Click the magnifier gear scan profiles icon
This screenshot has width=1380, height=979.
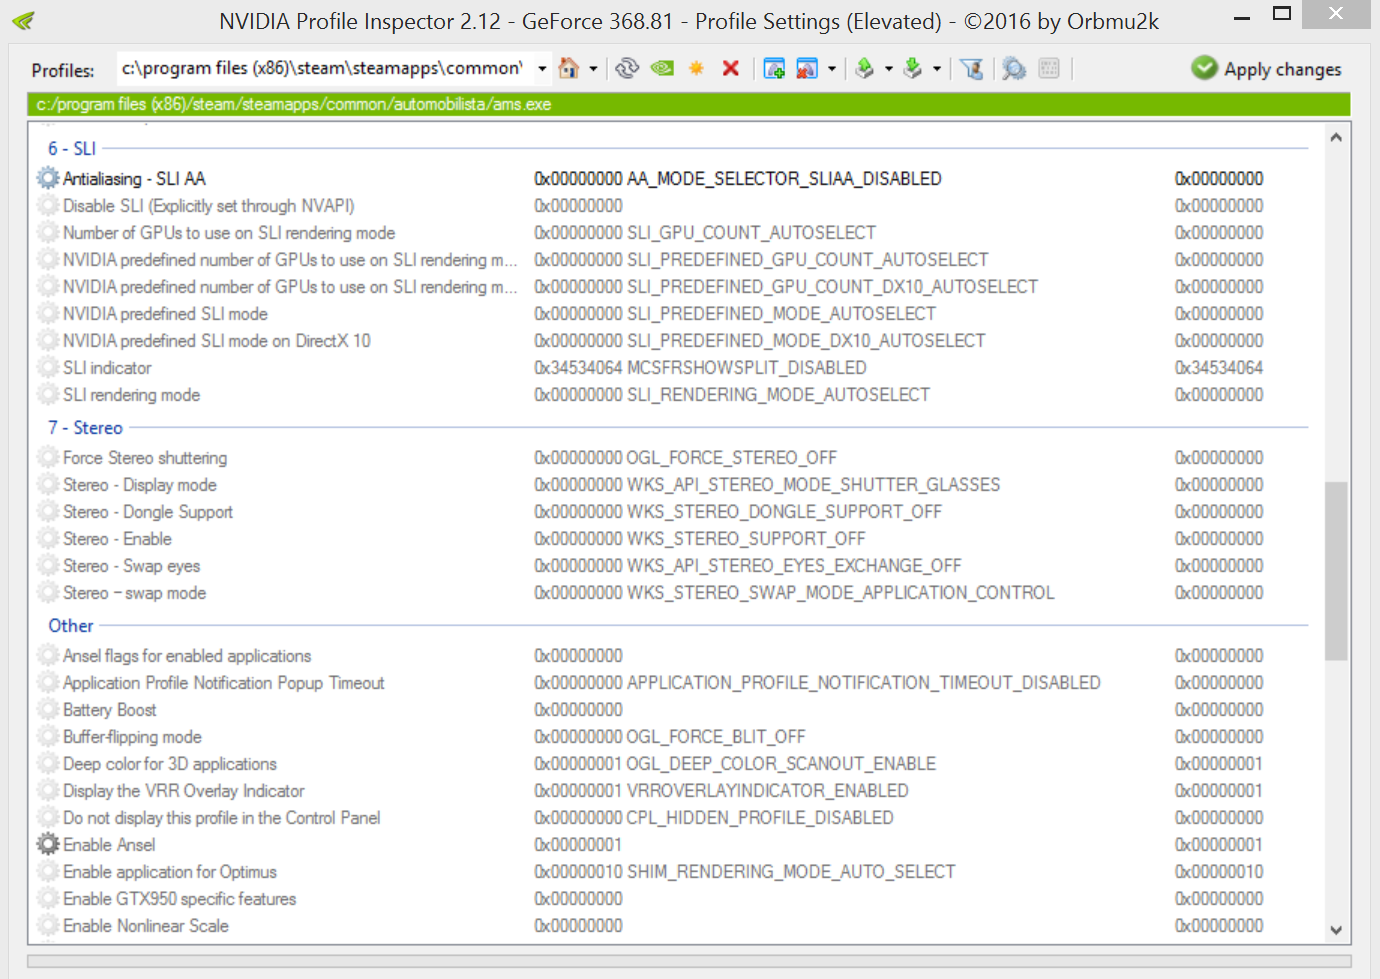coord(1014,68)
